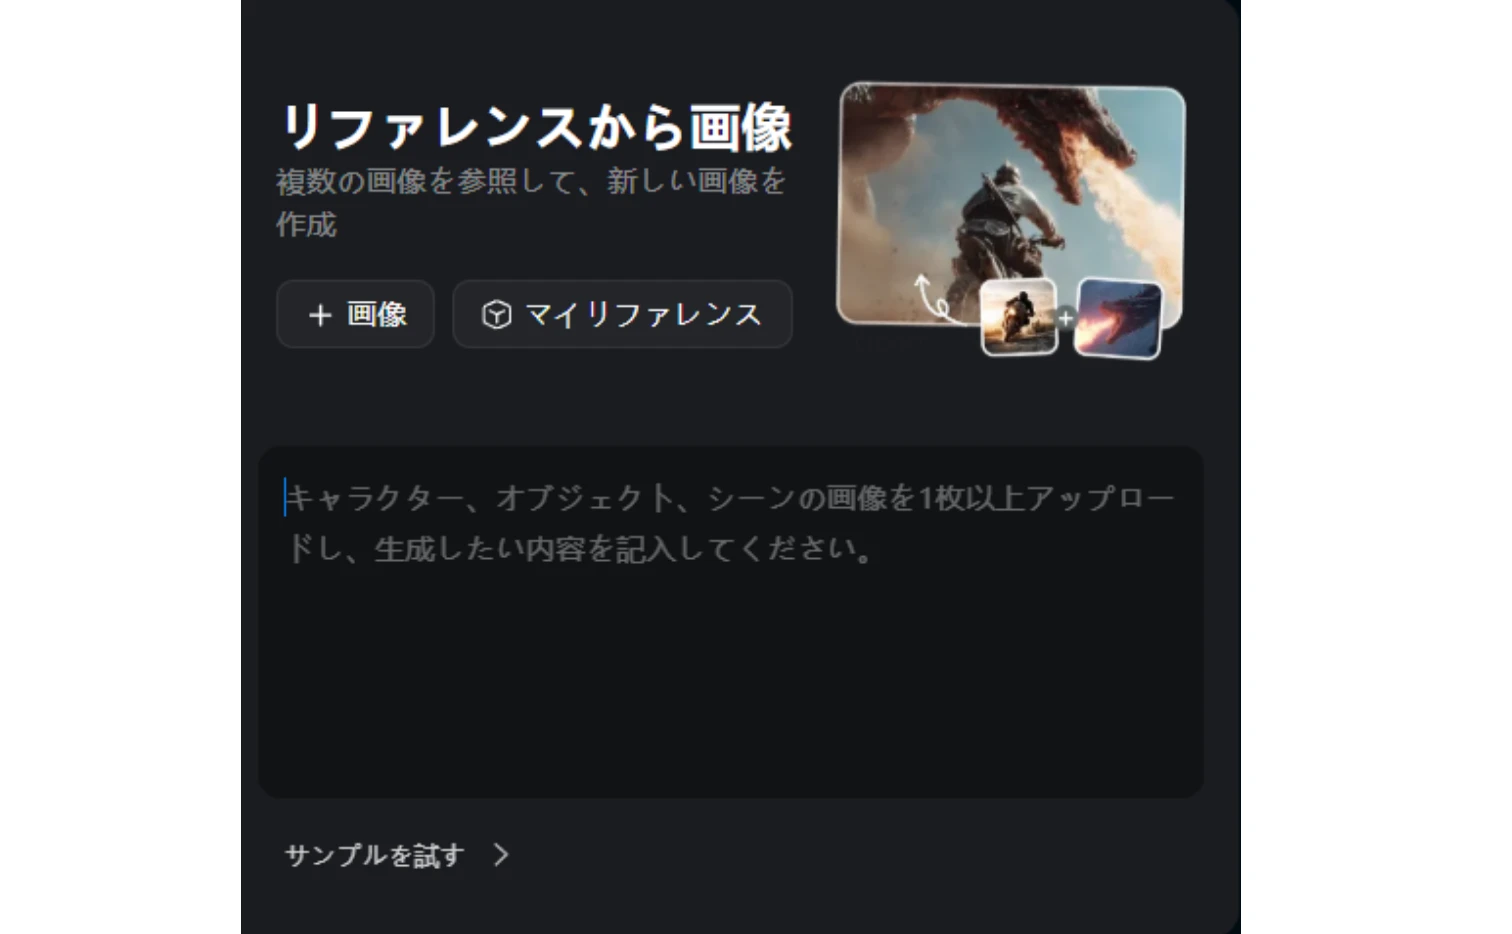The height and width of the screenshot is (934, 1512).
Task: Click the リファレンスから画像 heading
Action: (536, 127)
